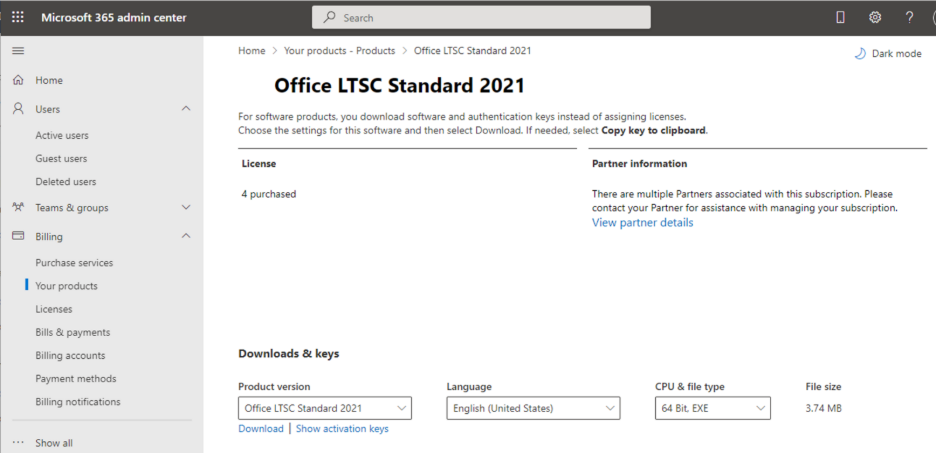
Task: Open Active users in sidebar
Action: pos(62,135)
